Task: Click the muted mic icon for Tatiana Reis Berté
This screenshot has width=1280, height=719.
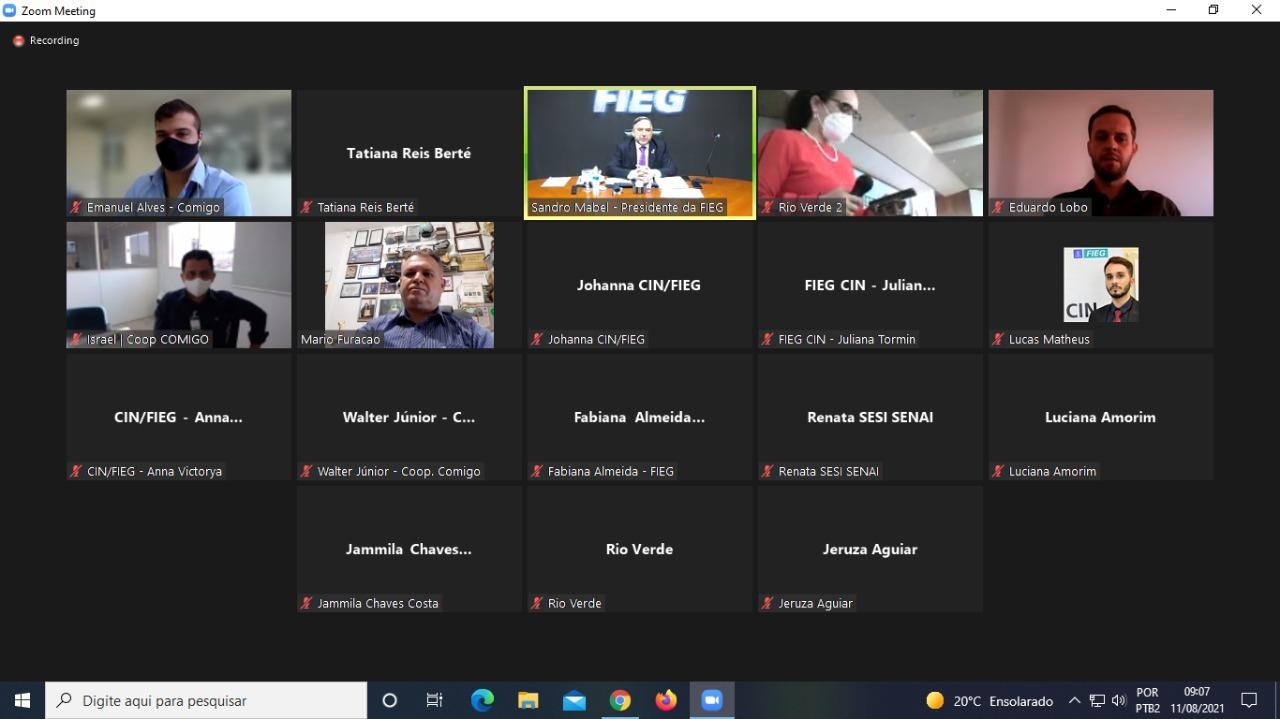Action: click(x=307, y=207)
